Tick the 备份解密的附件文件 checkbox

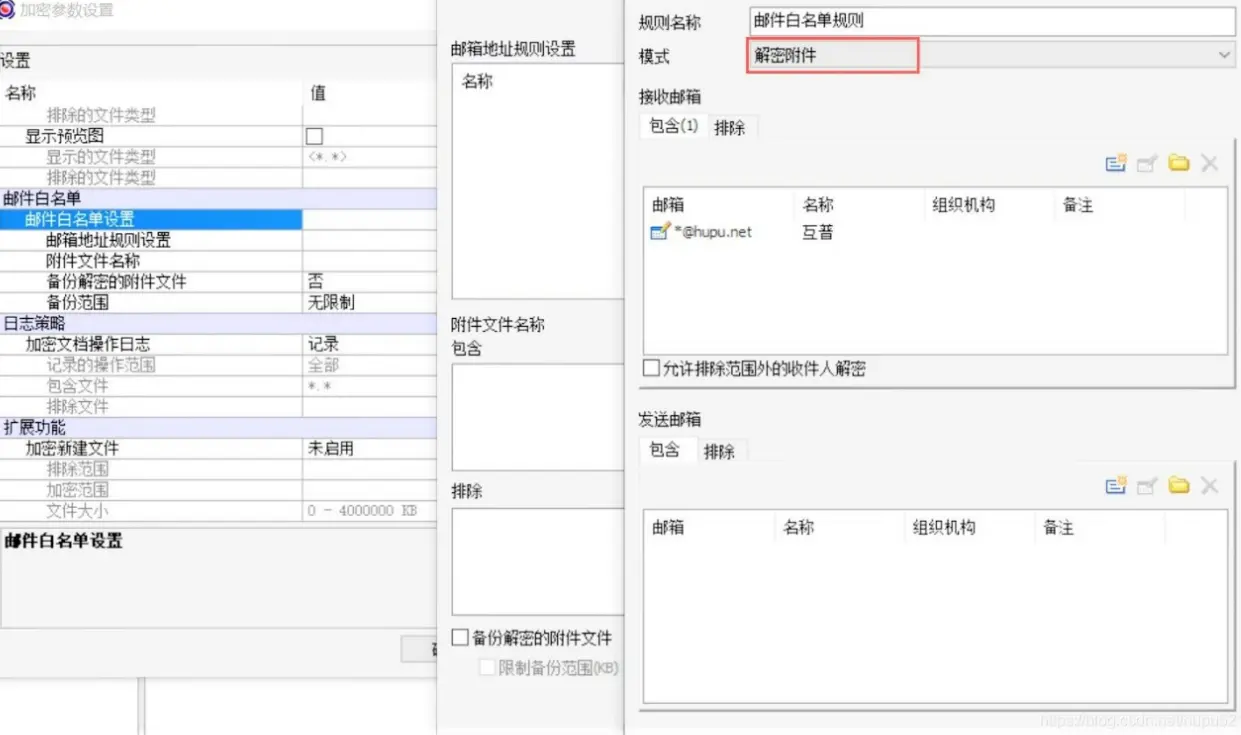[x=460, y=638]
